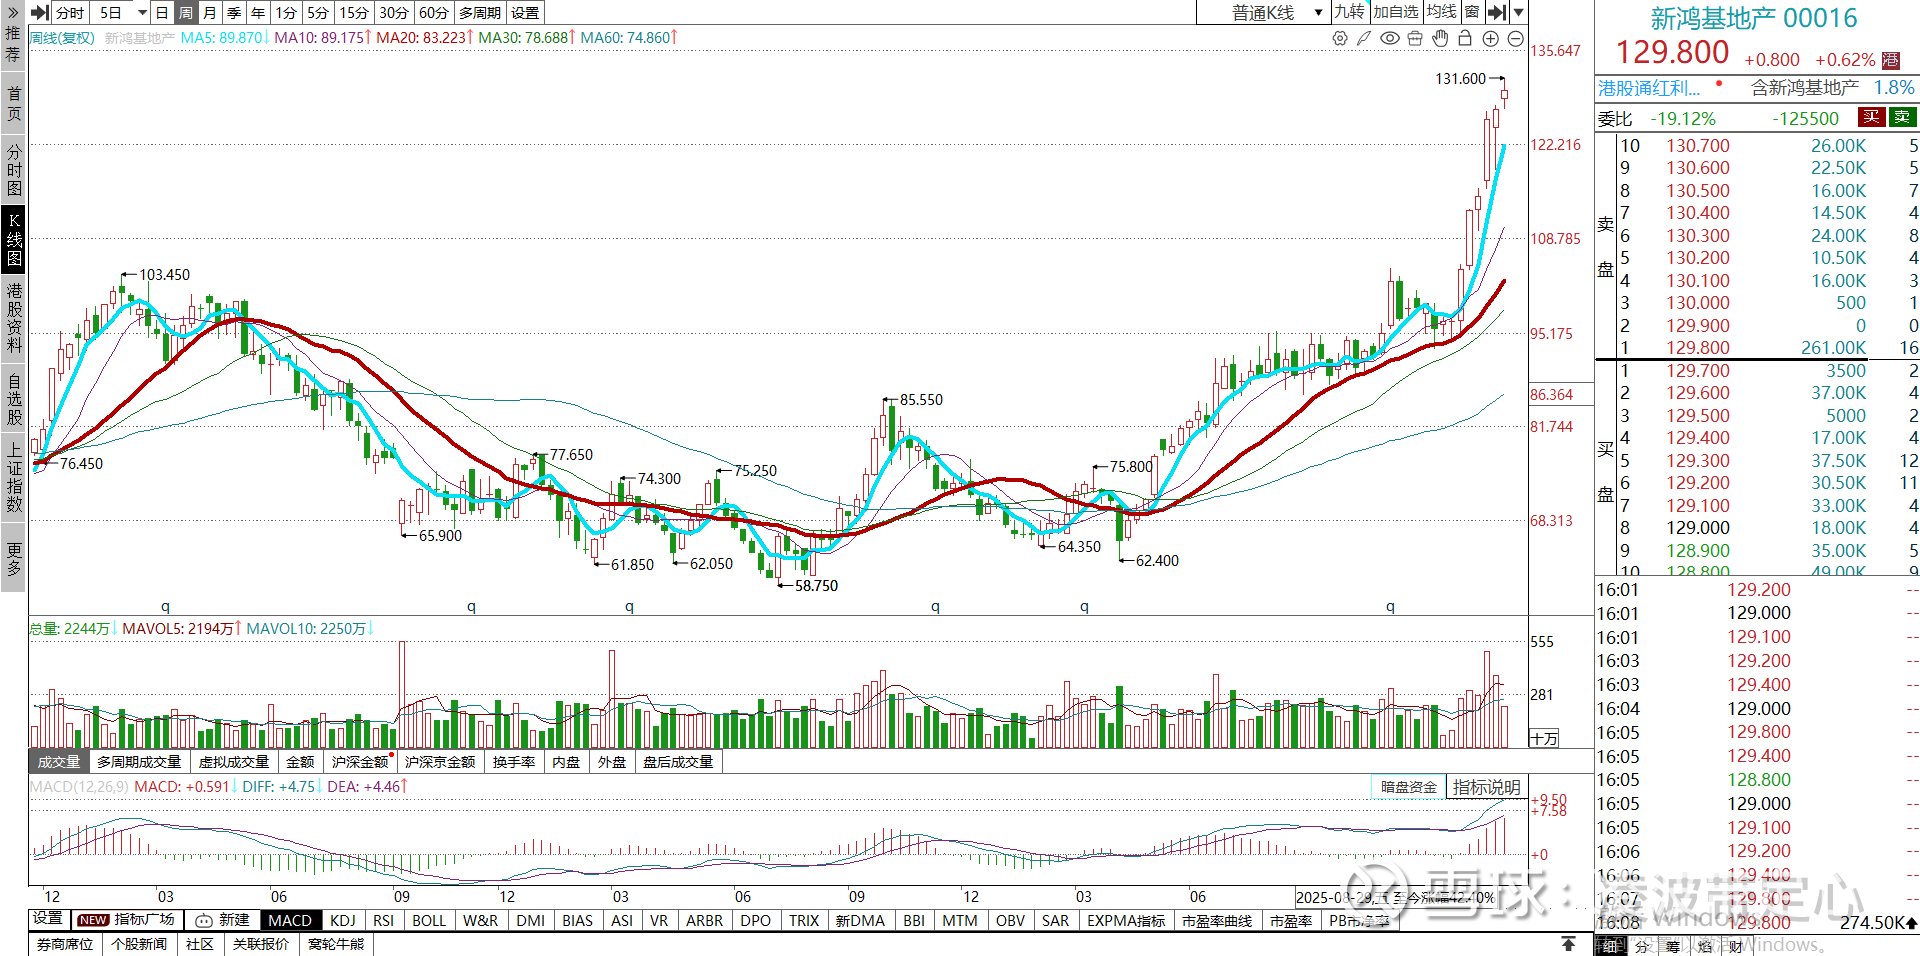The image size is (1920, 956).
Task: Switch to 多周期成交量 tab
Action: pos(139,762)
